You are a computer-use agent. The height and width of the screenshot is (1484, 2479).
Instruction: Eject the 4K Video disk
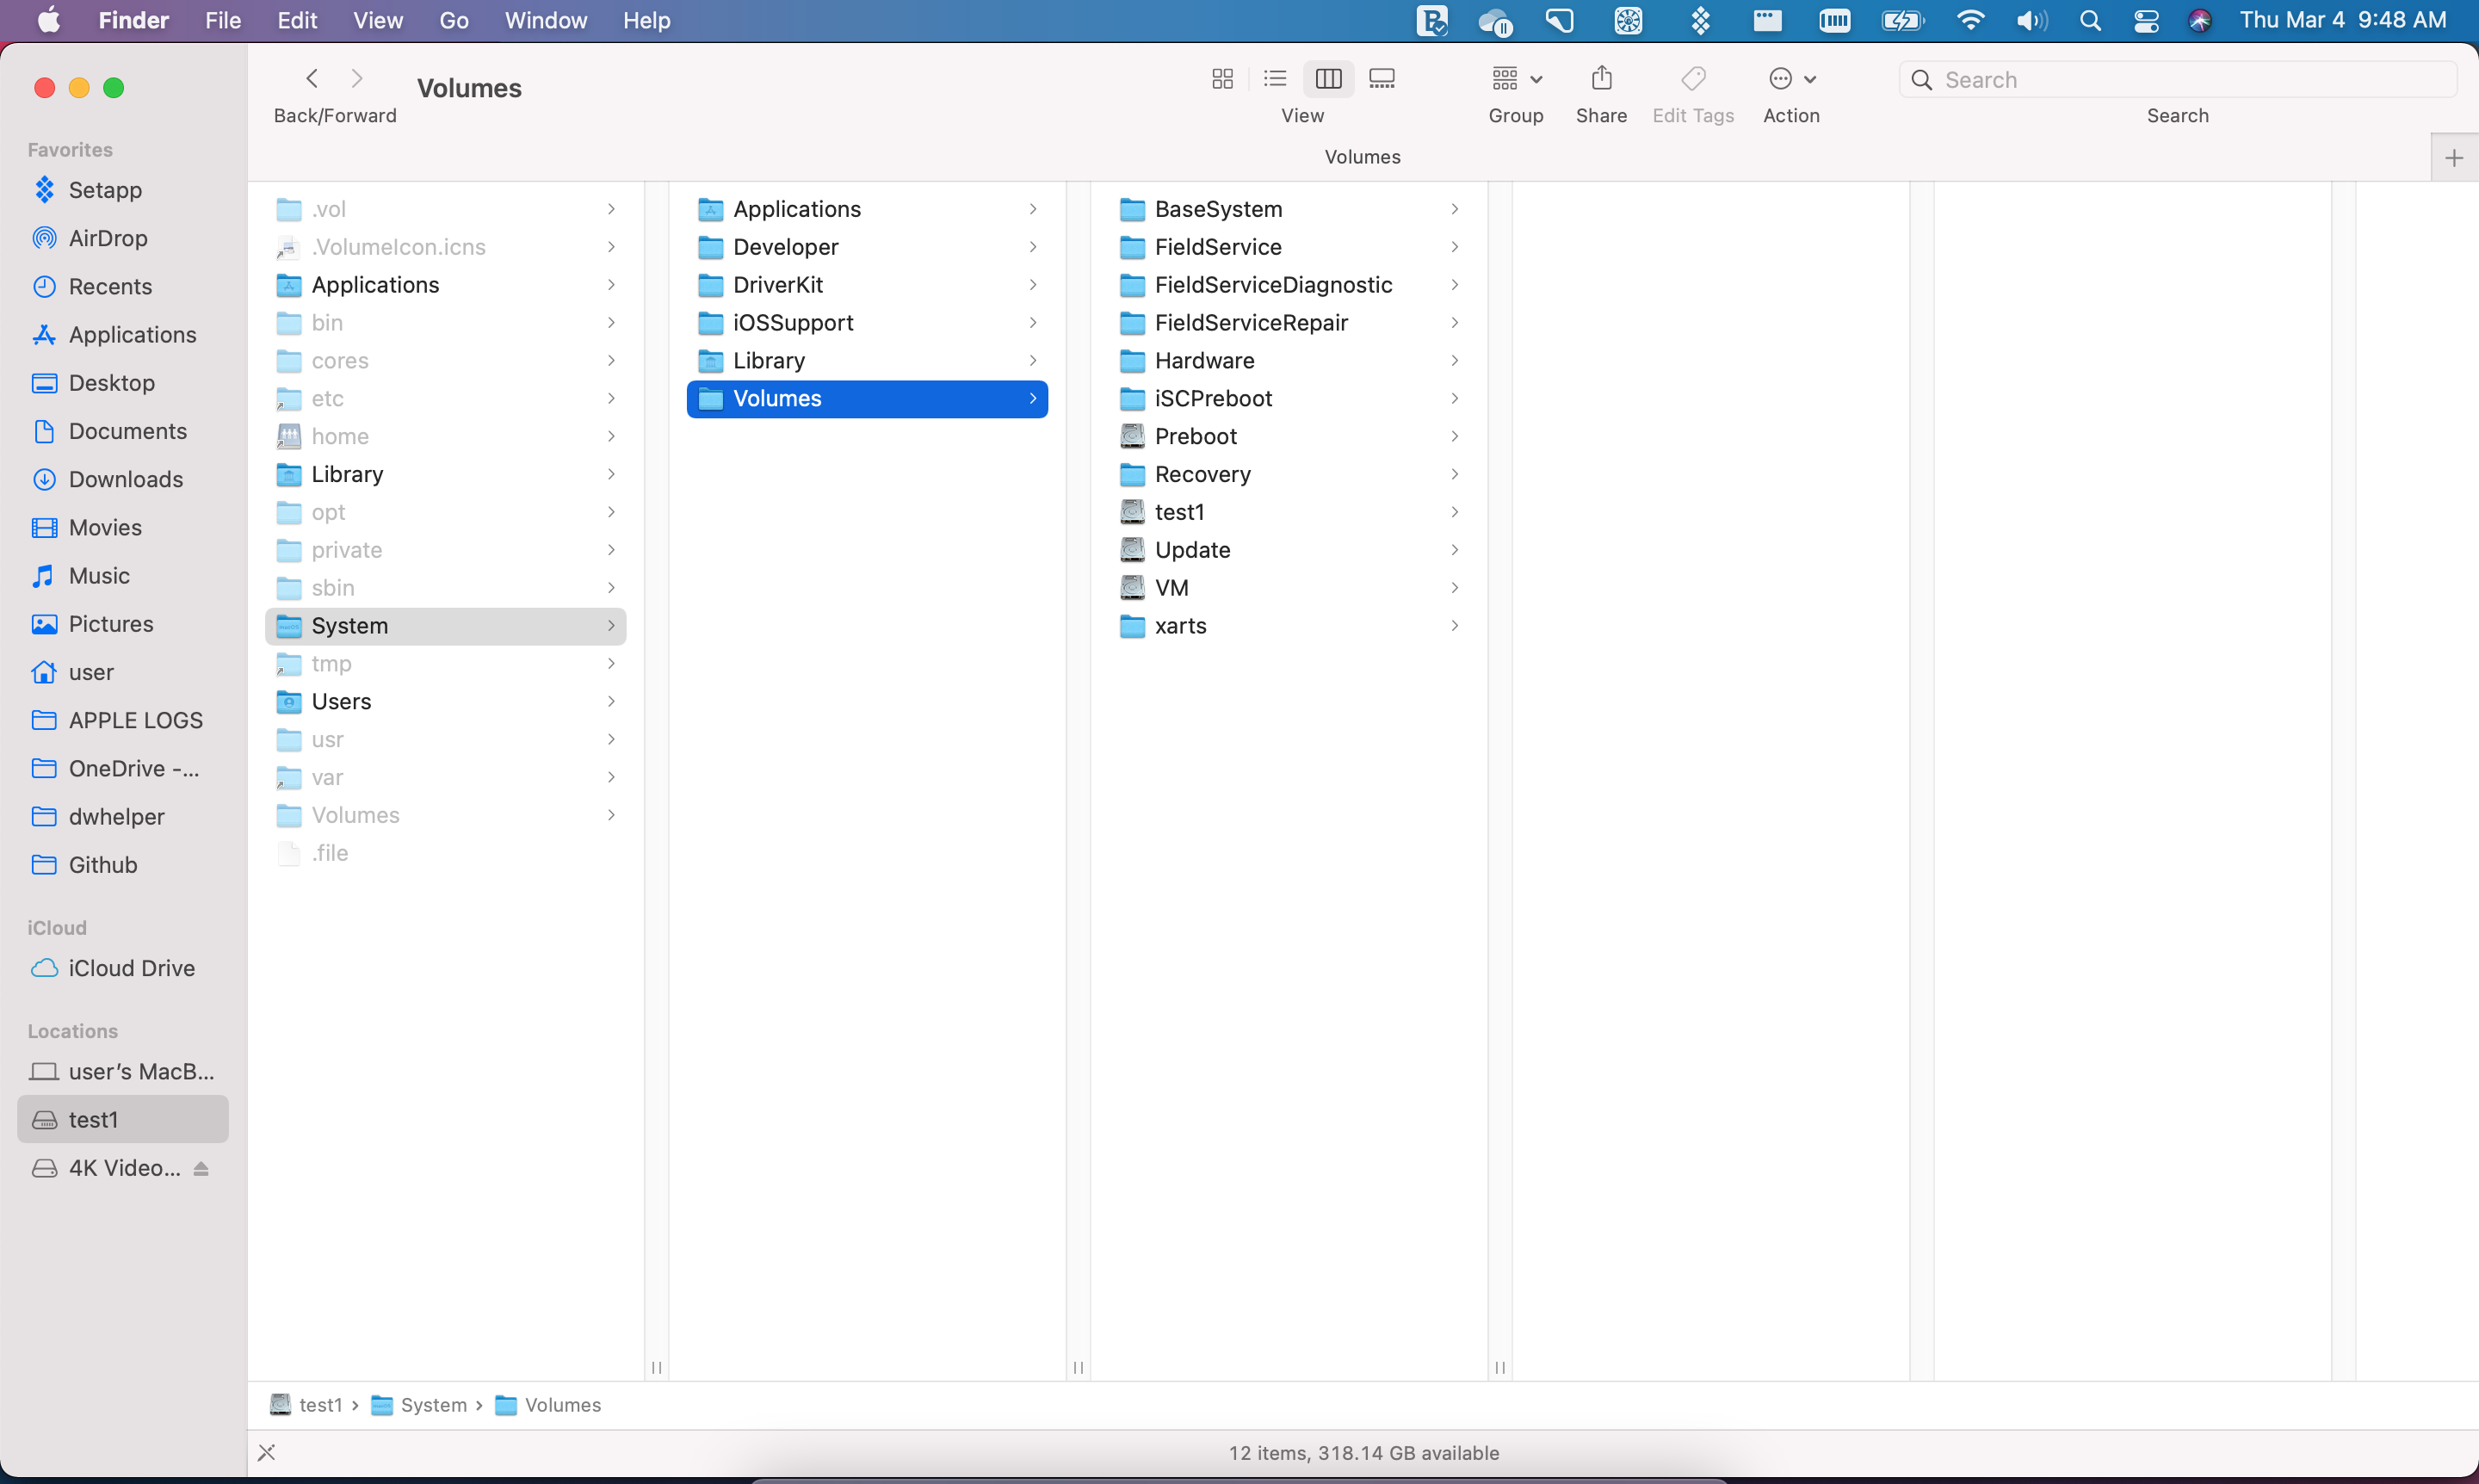click(201, 1168)
